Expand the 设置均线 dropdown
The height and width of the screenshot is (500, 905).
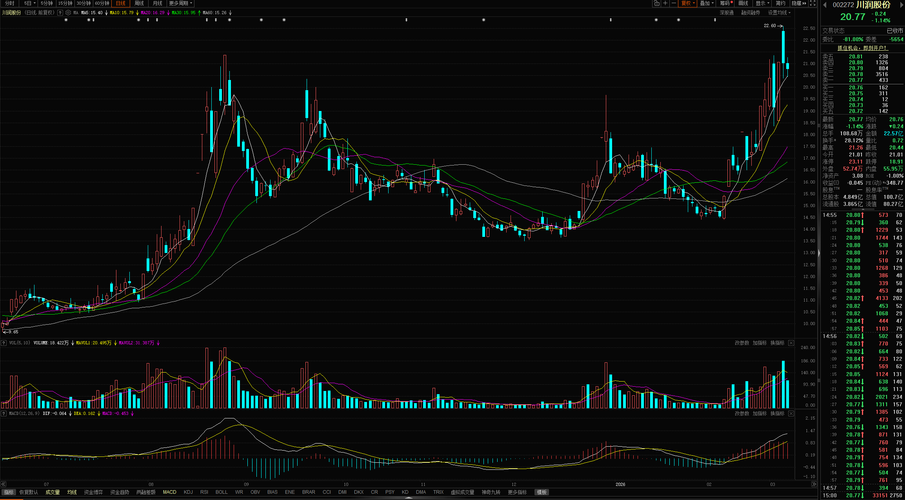point(779,12)
